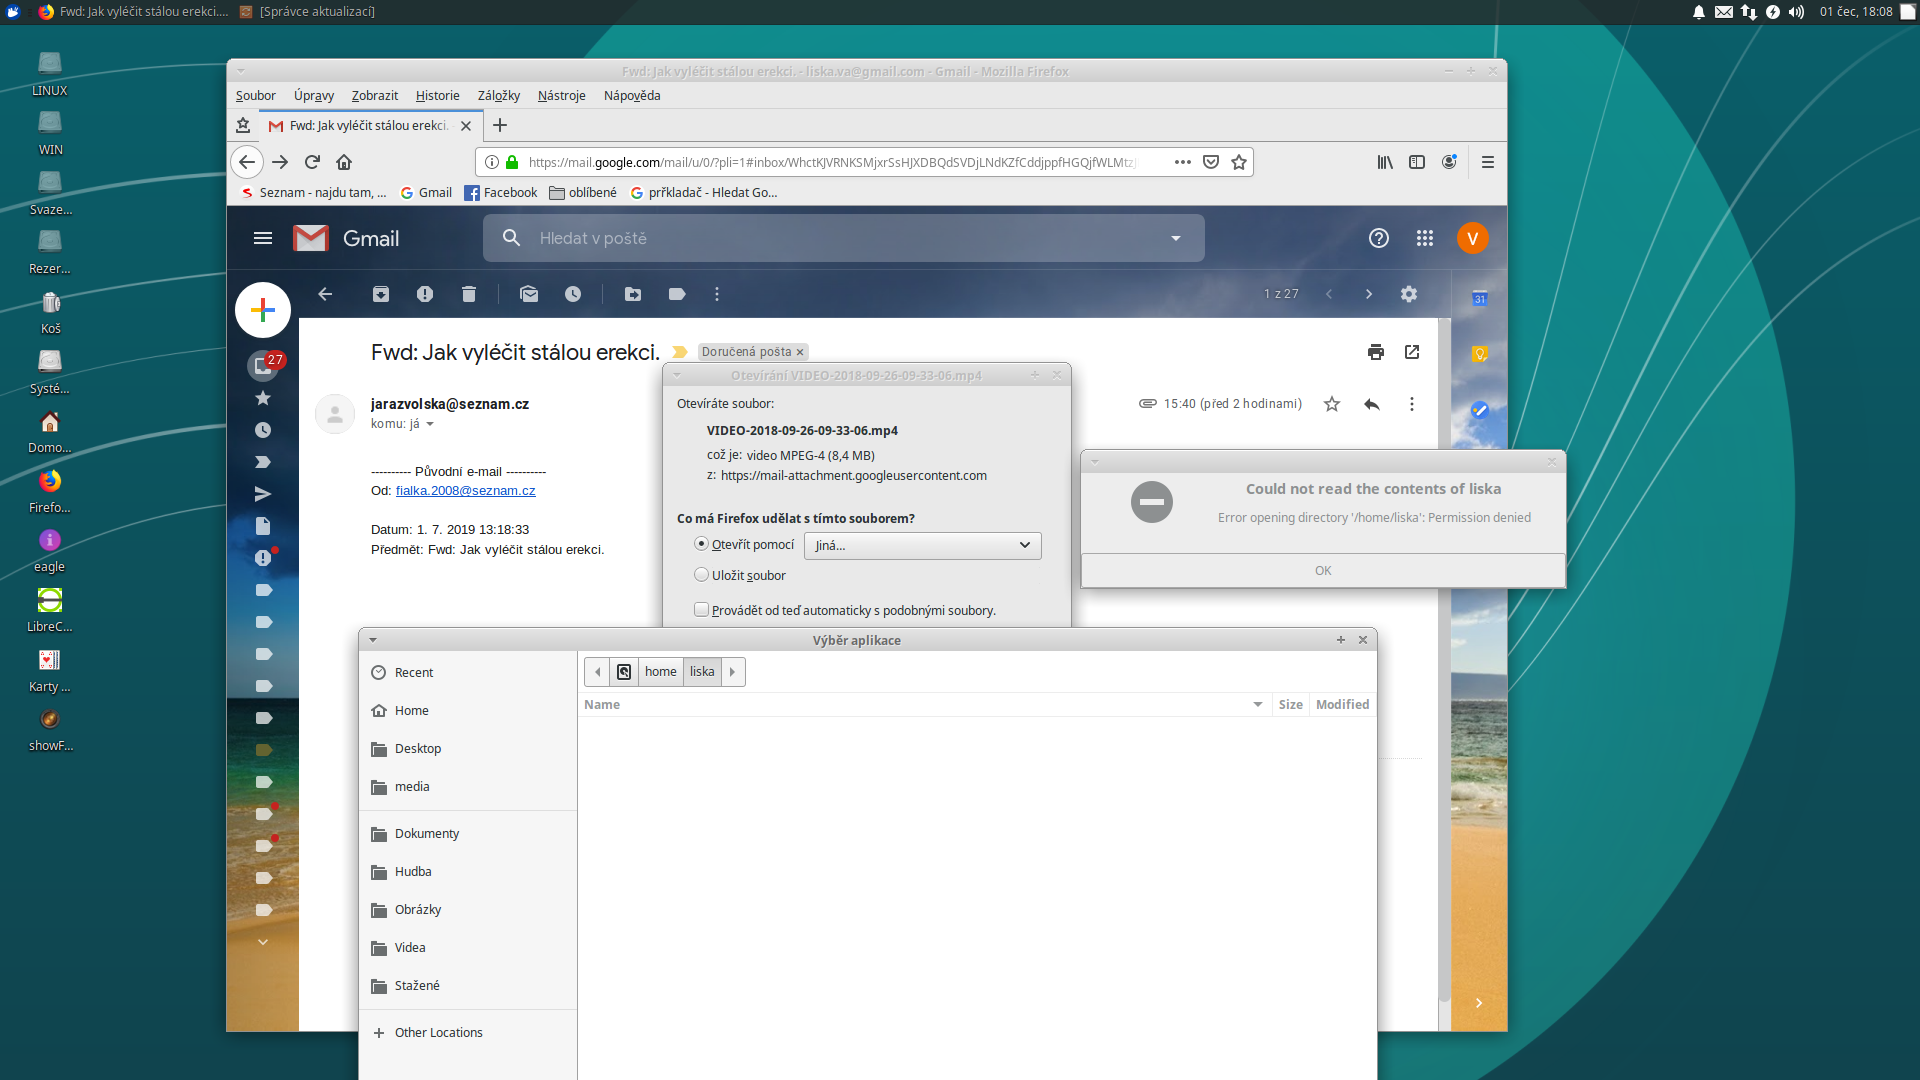
Task: Click the Gmail compose plus button
Action: (263, 310)
